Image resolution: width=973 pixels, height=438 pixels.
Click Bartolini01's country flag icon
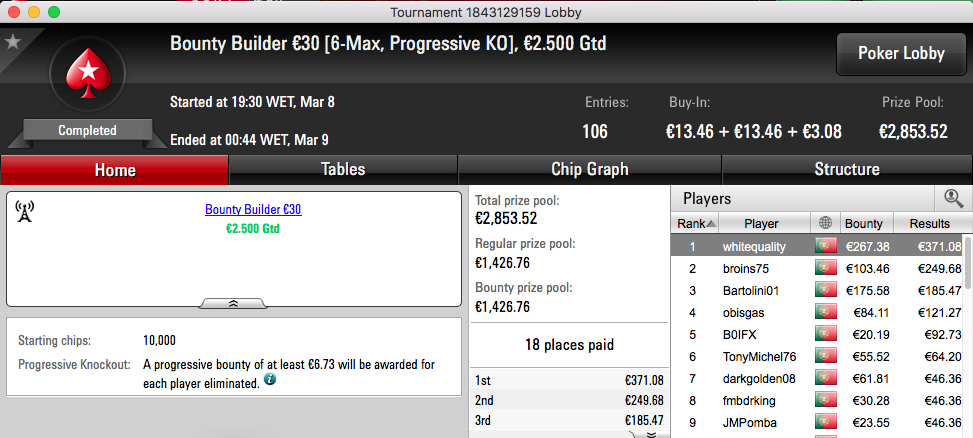click(826, 290)
